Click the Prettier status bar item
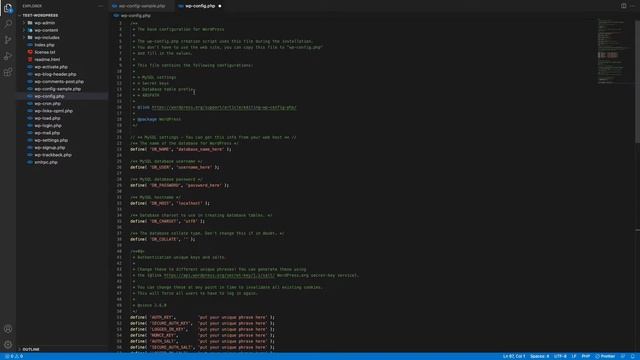This screenshot has width=640, height=360. pos(605,356)
